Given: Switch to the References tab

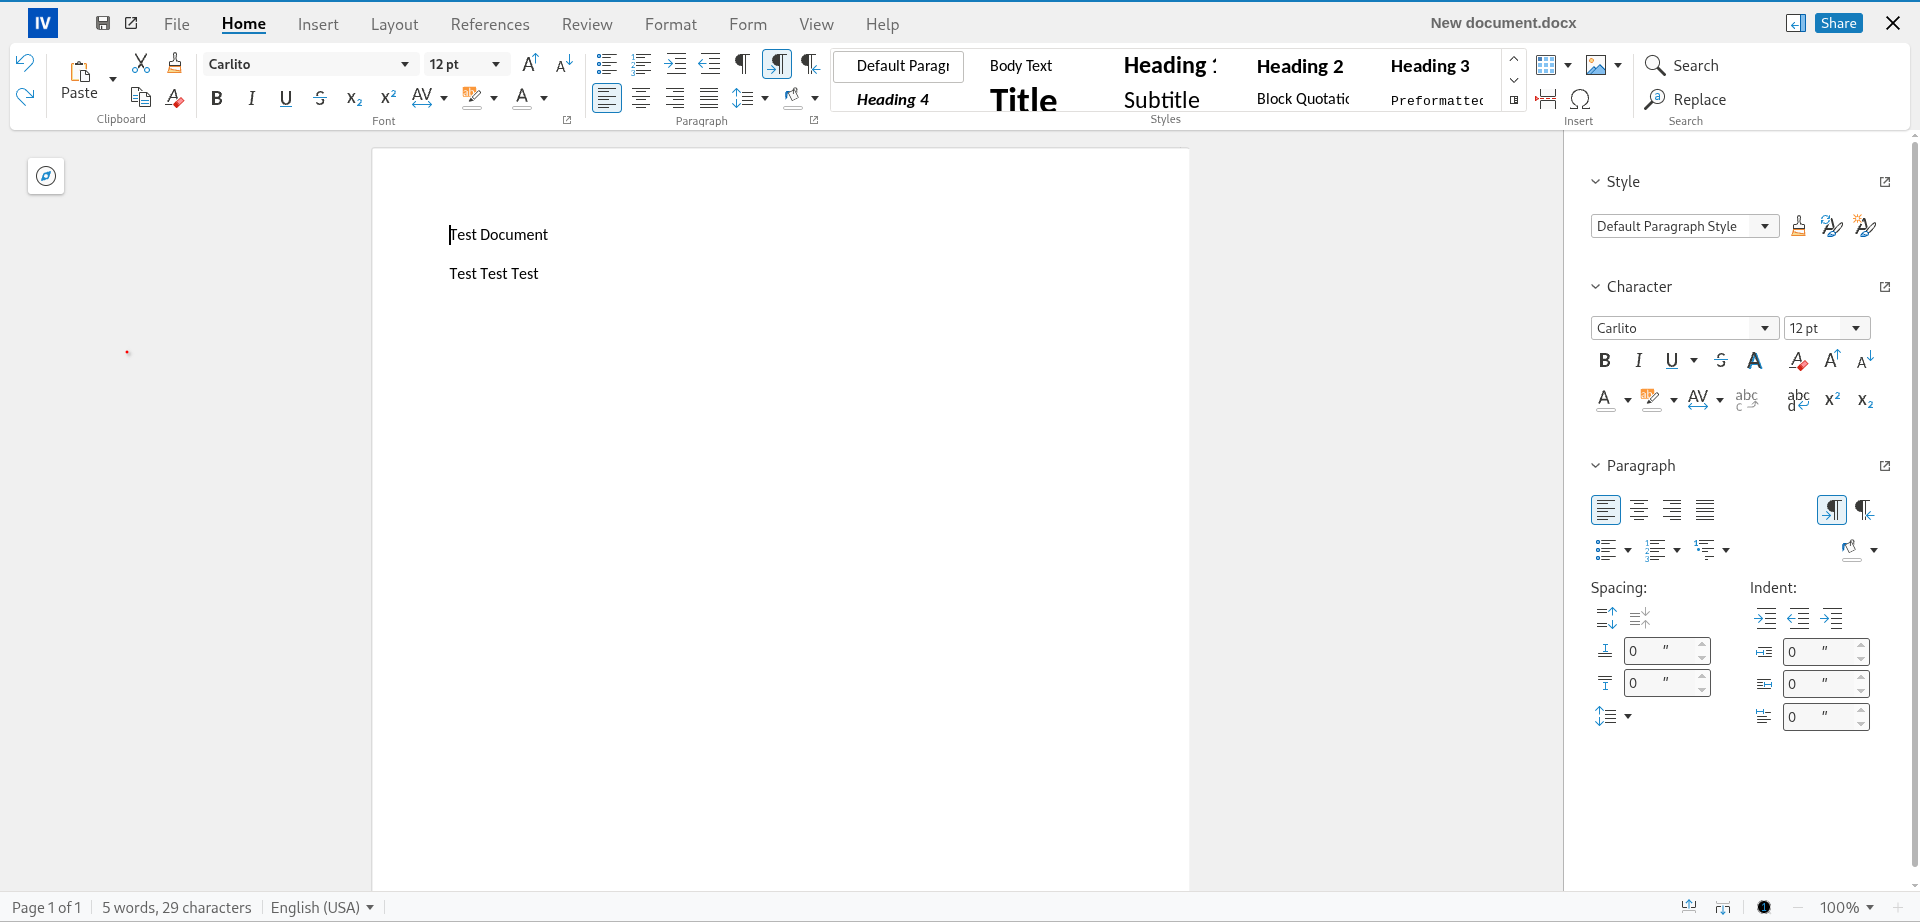Looking at the screenshot, I should [489, 24].
